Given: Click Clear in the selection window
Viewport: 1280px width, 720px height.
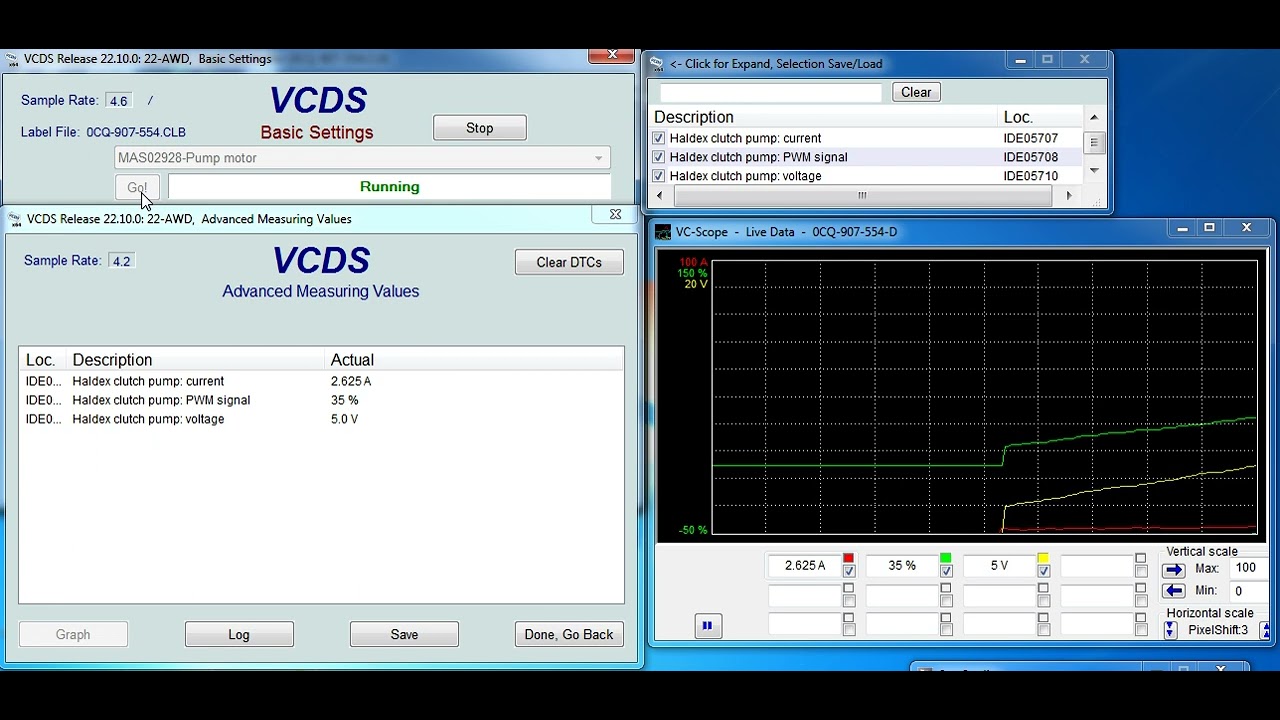Looking at the screenshot, I should coord(916,92).
